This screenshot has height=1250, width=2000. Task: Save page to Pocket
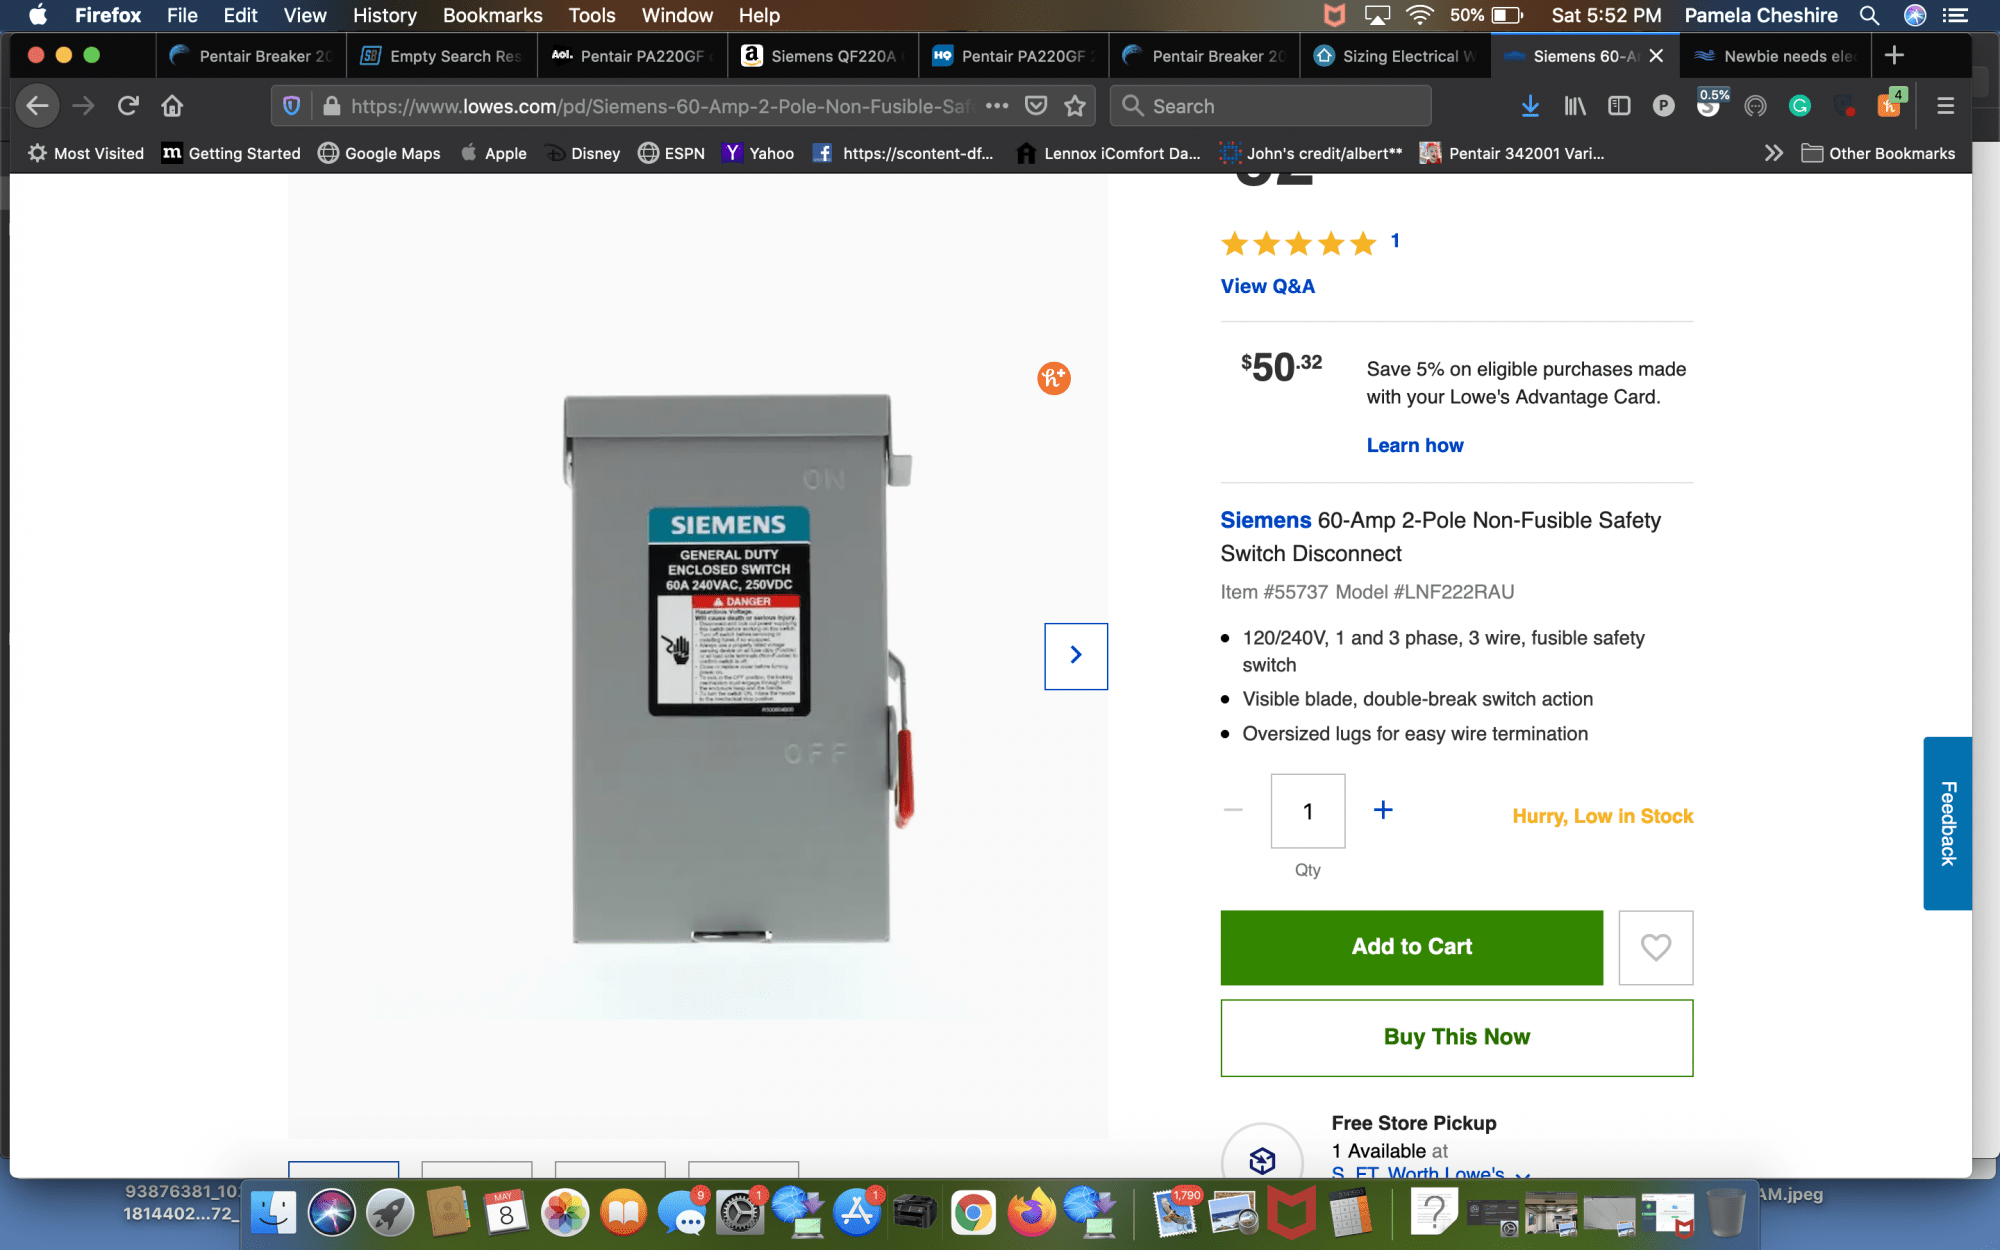click(x=1036, y=106)
